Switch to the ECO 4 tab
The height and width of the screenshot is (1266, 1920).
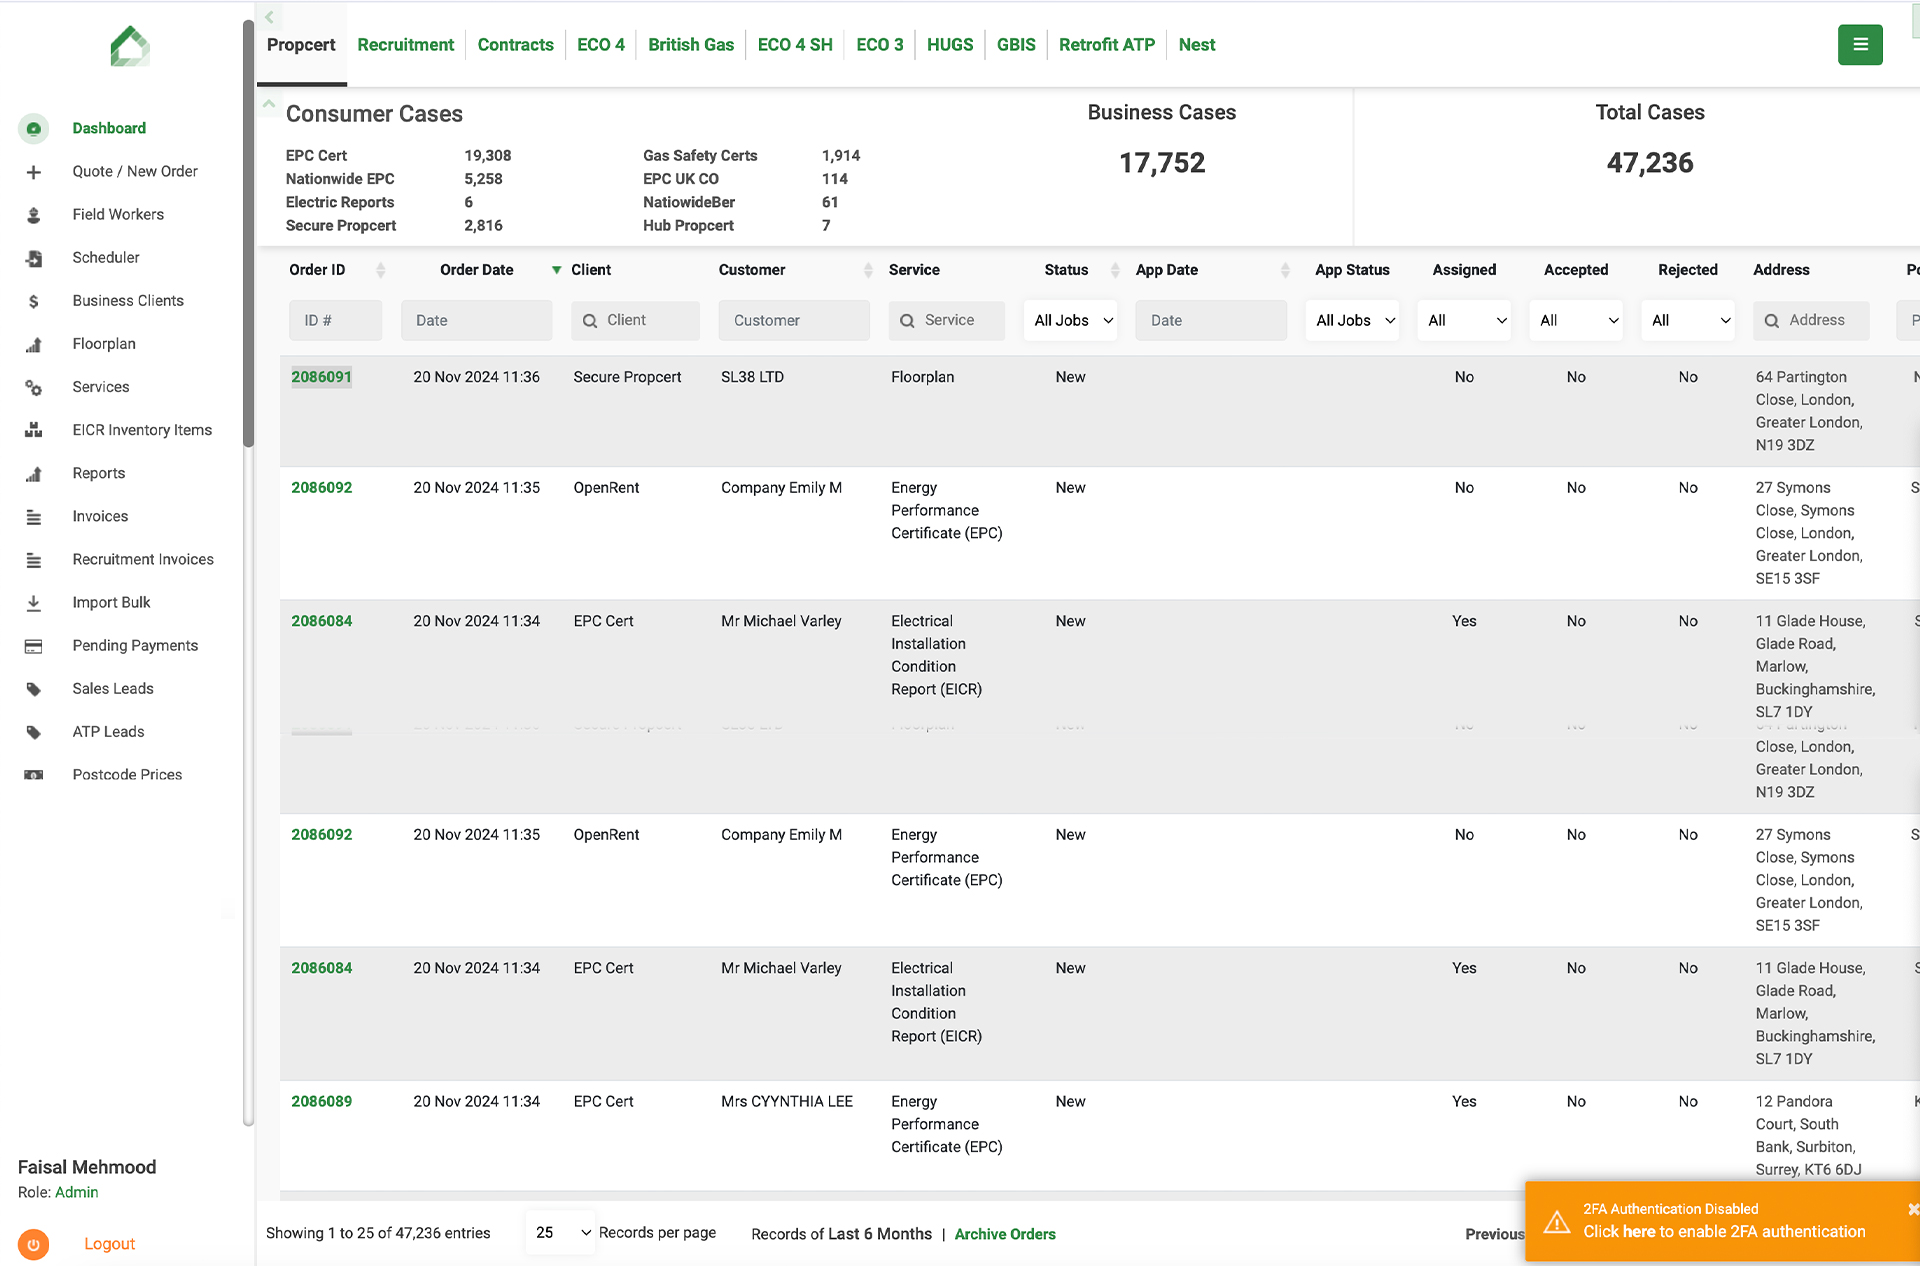(x=601, y=45)
